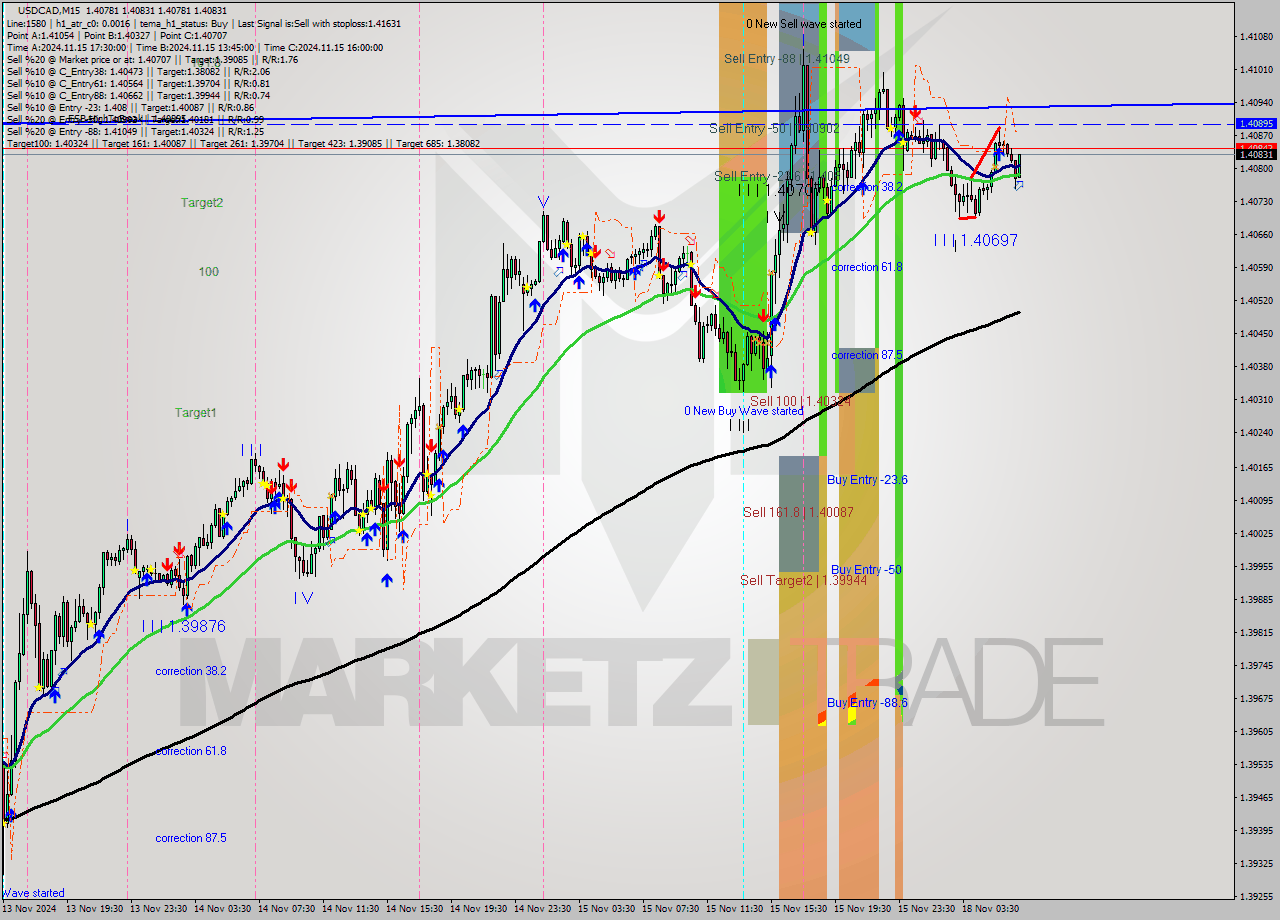Click the '15 Nov 19:30' time axis label
The height and width of the screenshot is (920, 1280).
(x=863, y=909)
